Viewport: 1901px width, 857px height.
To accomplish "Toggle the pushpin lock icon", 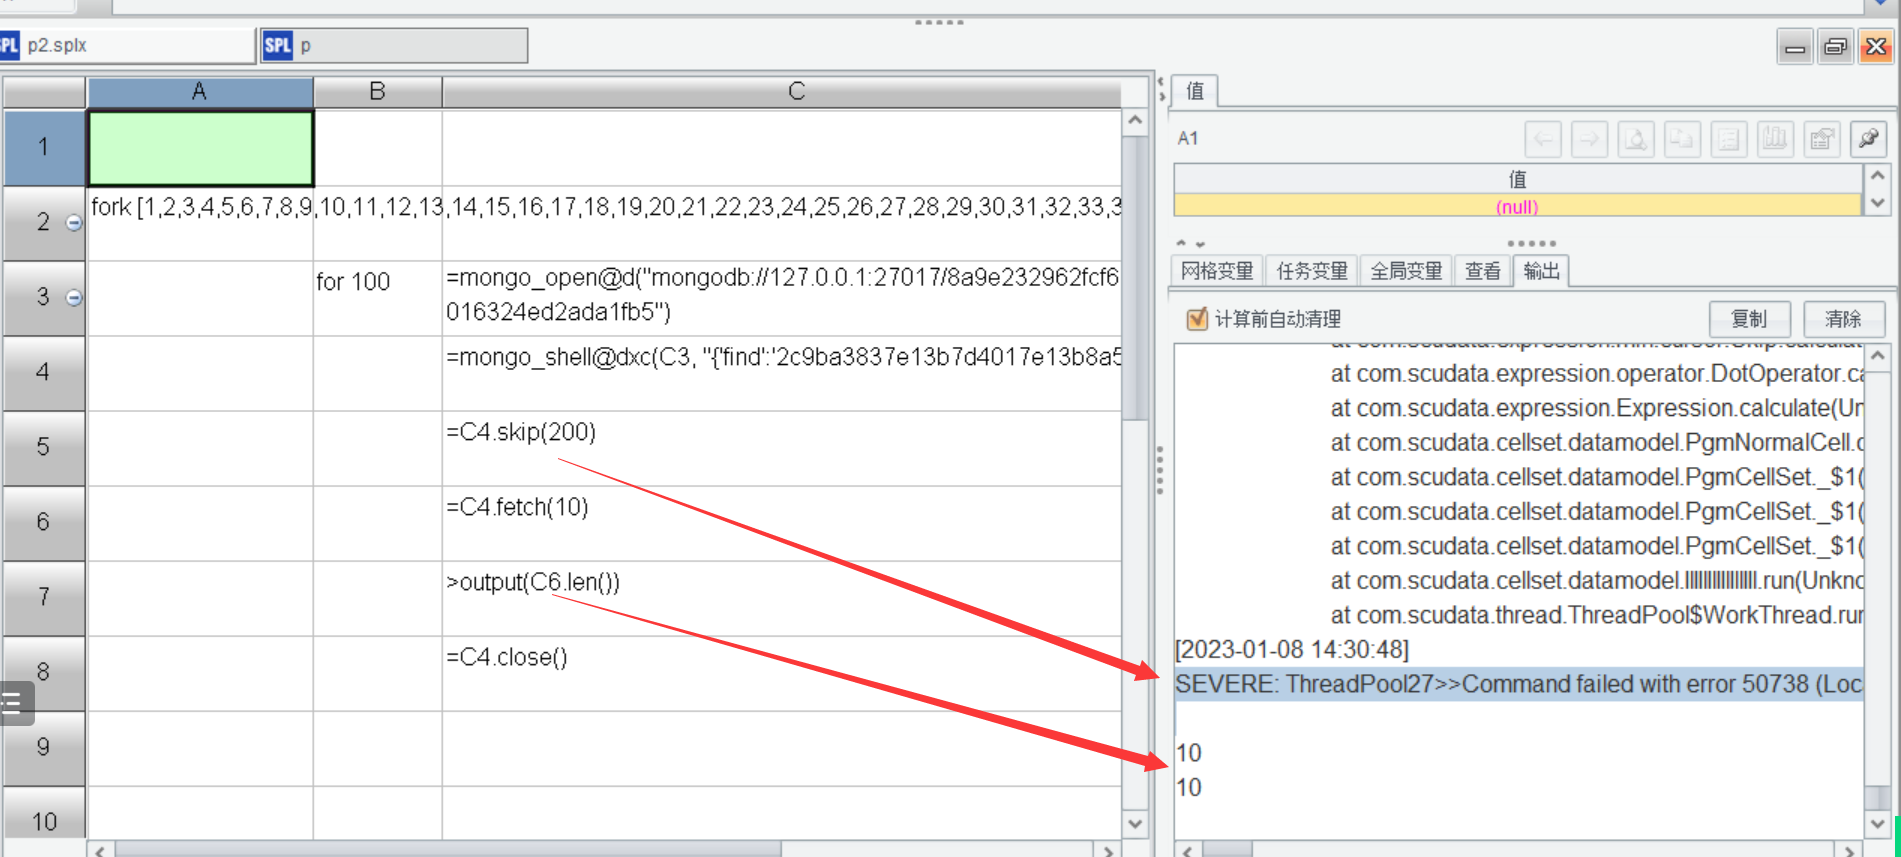I will [x=1869, y=139].
